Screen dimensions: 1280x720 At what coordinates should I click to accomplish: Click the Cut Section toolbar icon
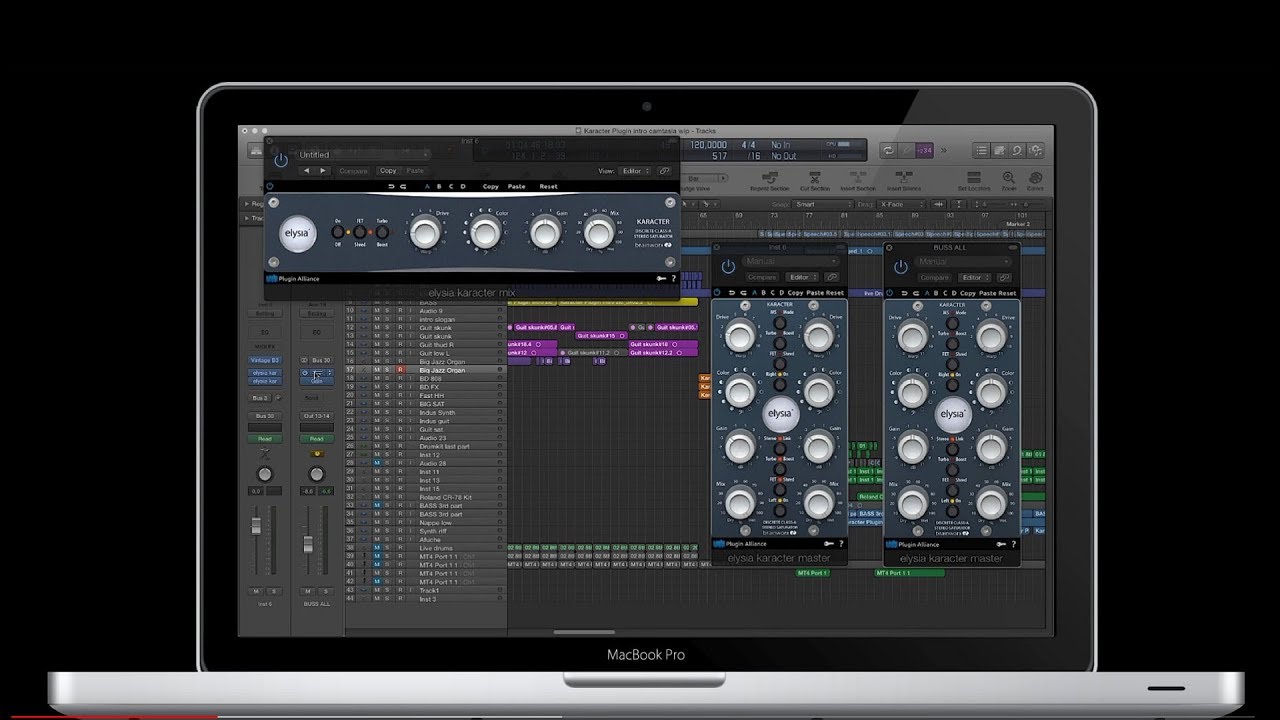coord(814,177)
